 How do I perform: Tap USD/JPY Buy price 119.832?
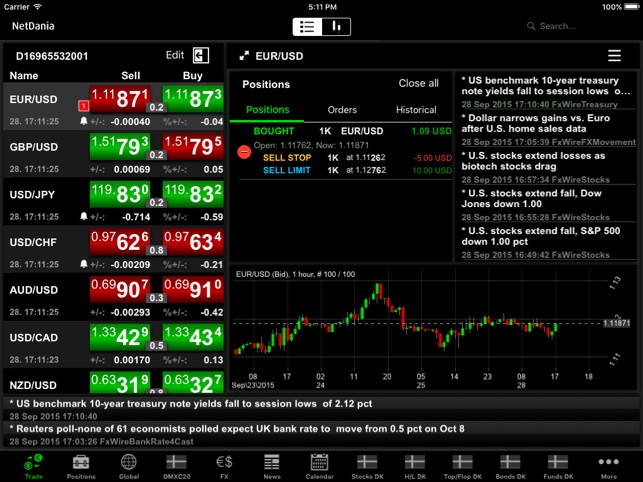(x=193, y=194)
